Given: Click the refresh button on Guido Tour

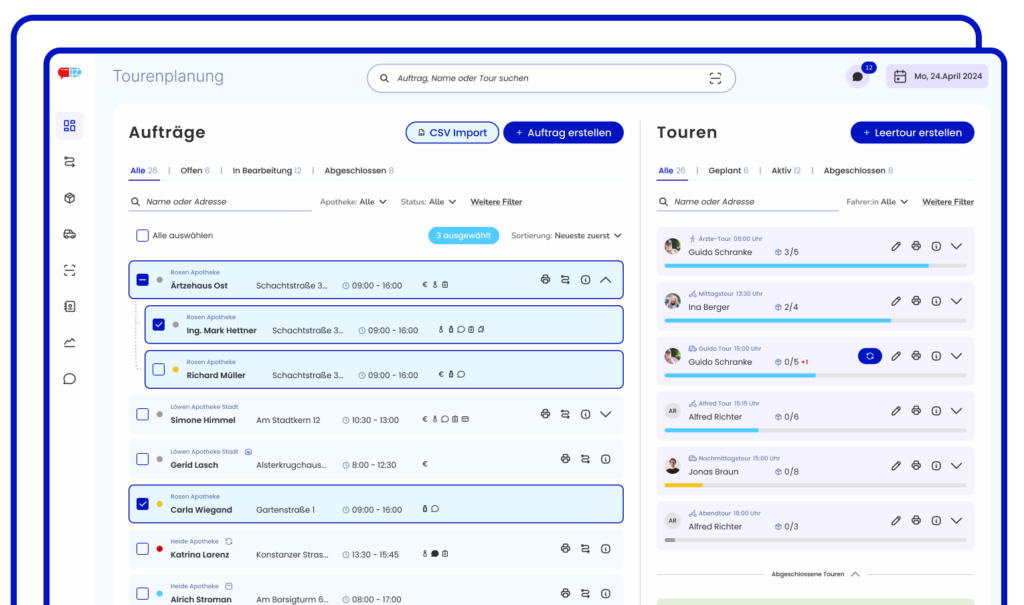Looking at the screenshot, I should tap(870, 356).
